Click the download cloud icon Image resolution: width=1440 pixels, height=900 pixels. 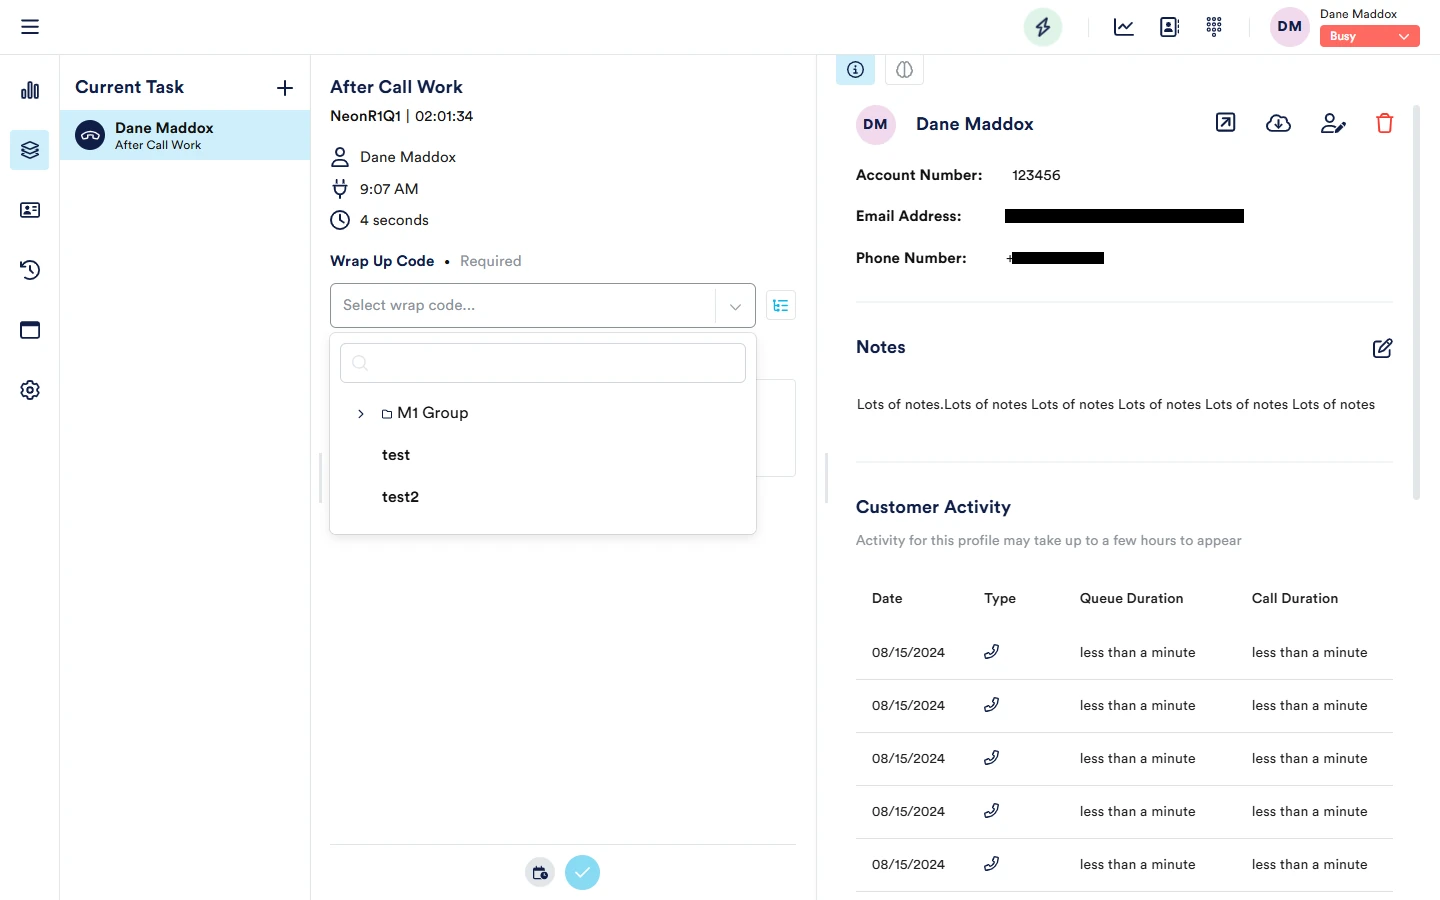(1278, 123)
